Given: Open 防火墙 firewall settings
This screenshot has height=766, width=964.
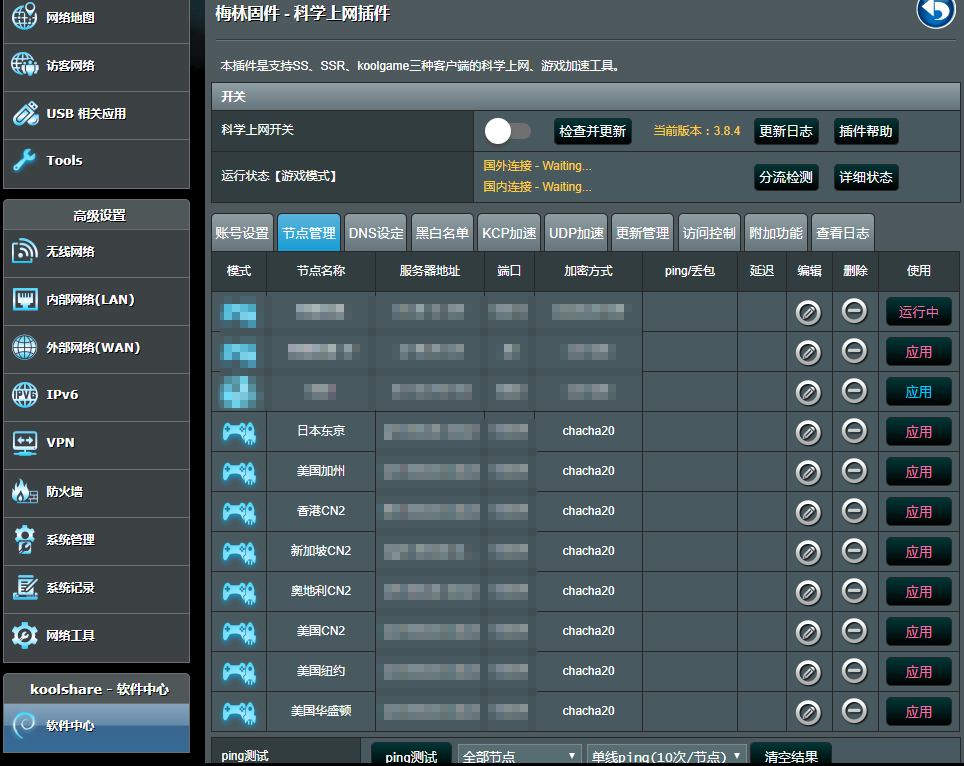Looking at the screenshot, I should (97, 491).
